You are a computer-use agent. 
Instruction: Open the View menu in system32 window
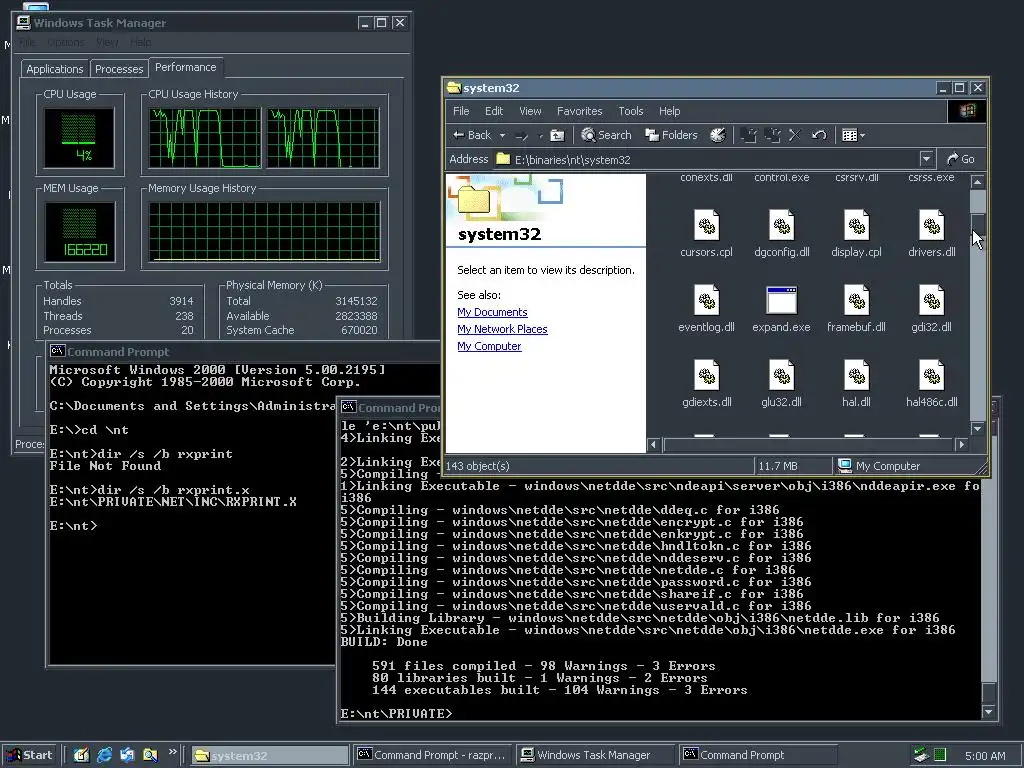tap(530, 111)
